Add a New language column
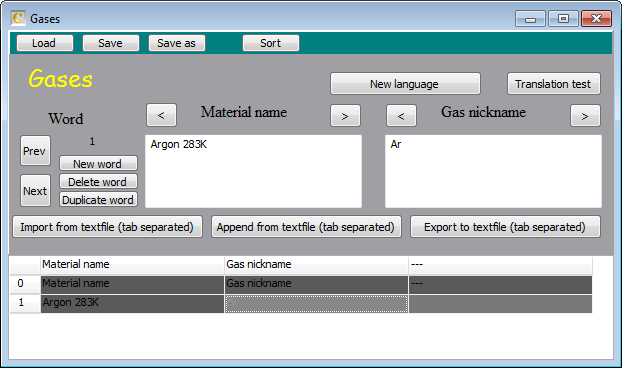This screenshot has width=622, height=368. pos(405,84)
